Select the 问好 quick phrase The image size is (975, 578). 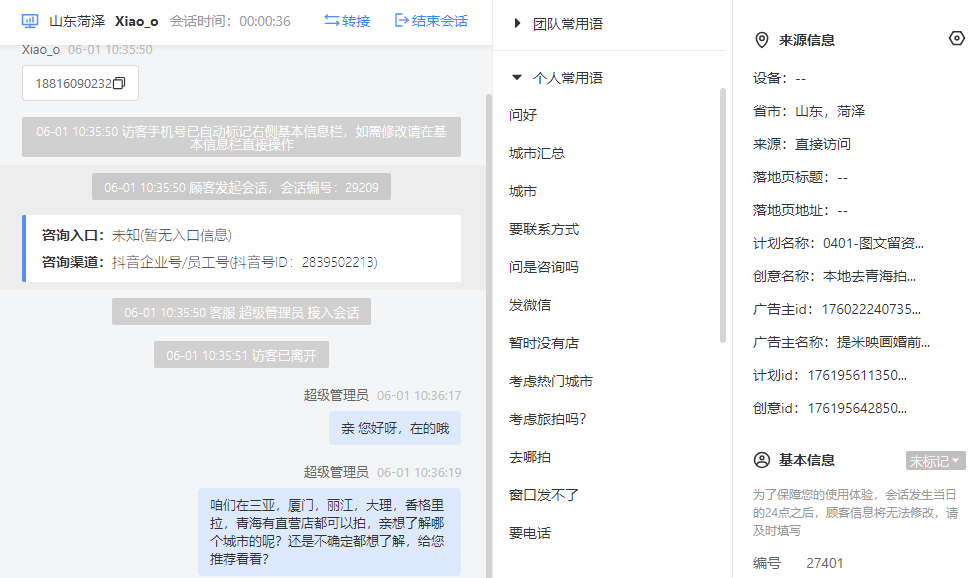[x=523, y=115]
